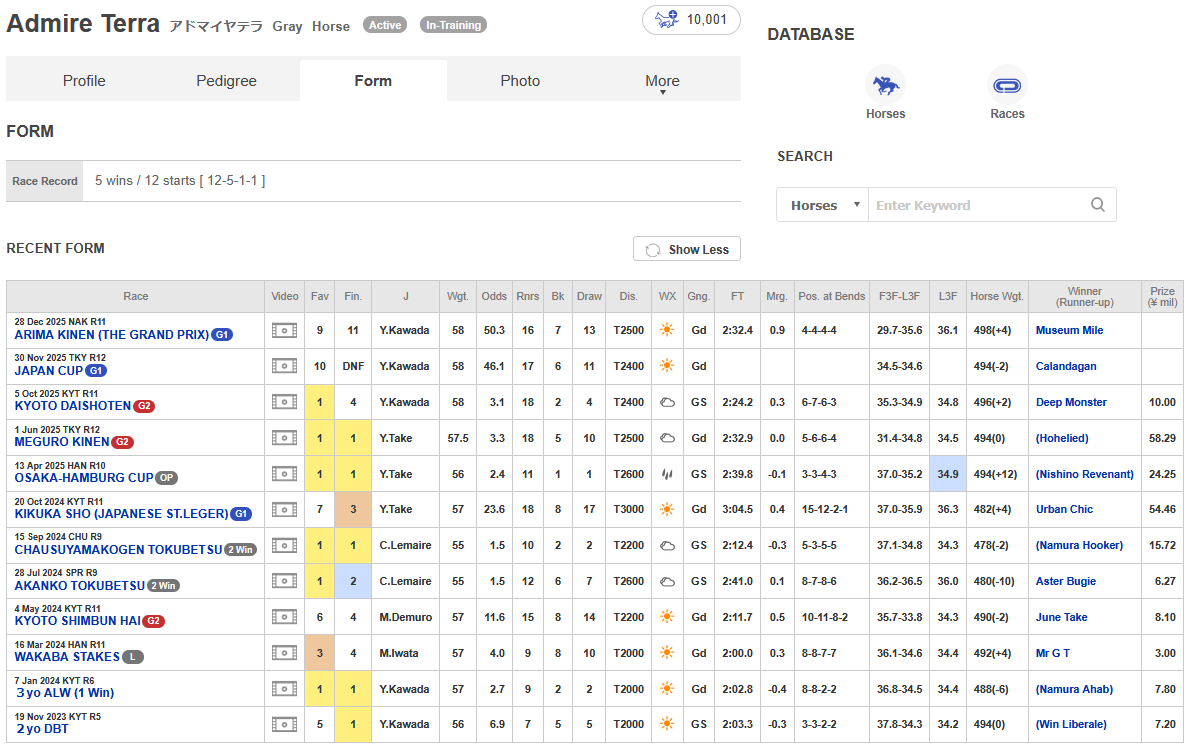Click cloudy weather icon in Akanko Tokubetsu row
1195x749 pixels.
(x=667, y=581)
